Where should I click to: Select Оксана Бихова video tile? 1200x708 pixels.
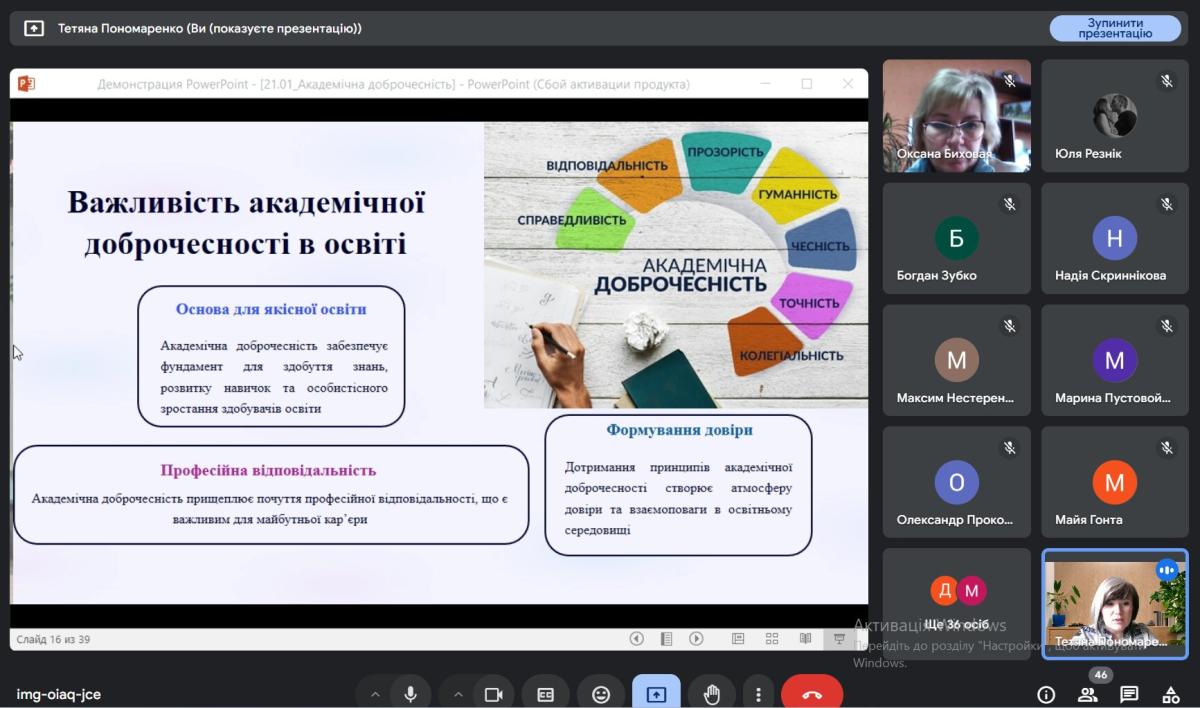(x=956, y=116)
